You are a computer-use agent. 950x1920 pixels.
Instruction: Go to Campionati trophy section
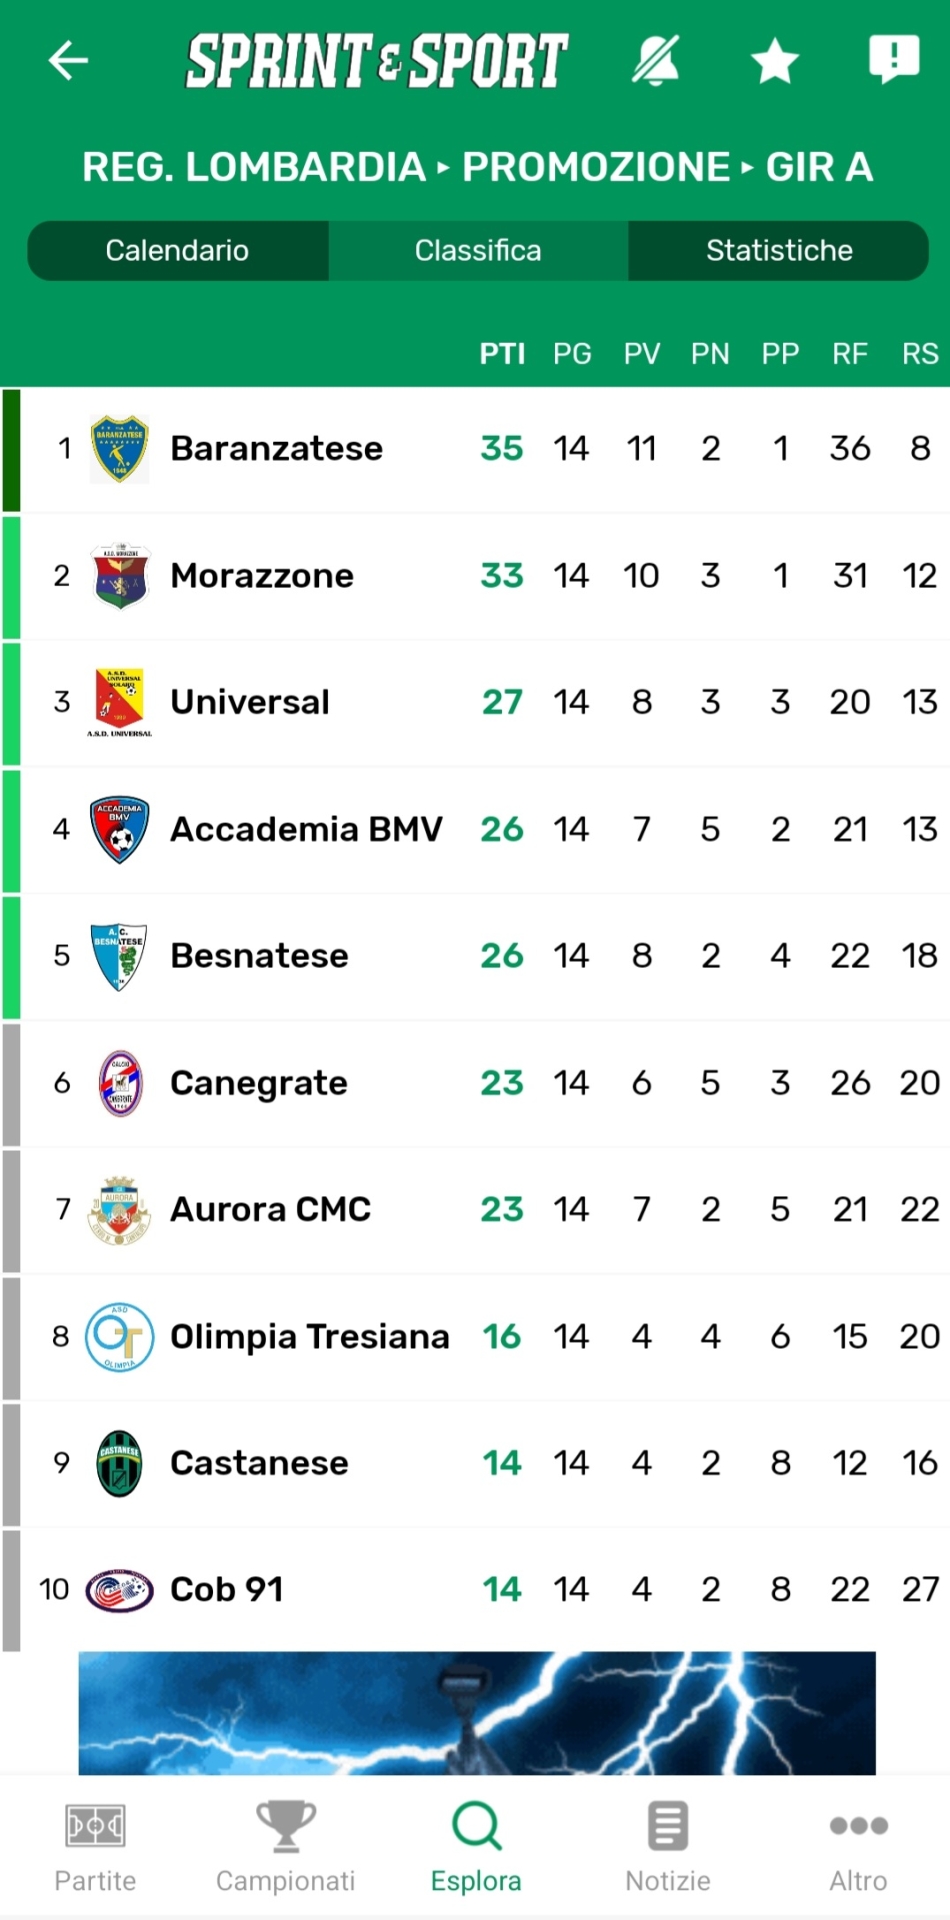coord(285,1847)
